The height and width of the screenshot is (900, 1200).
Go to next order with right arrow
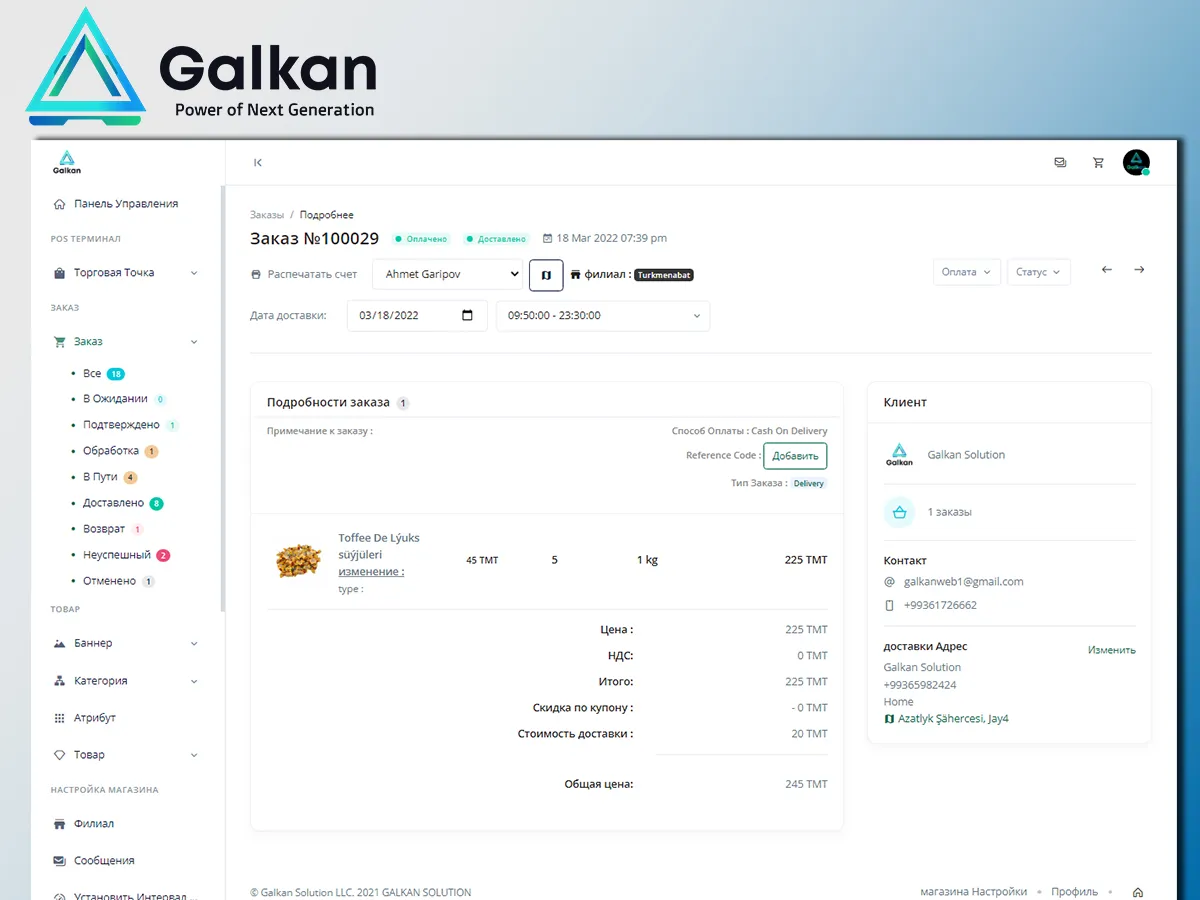click(x=1139, y=270)
